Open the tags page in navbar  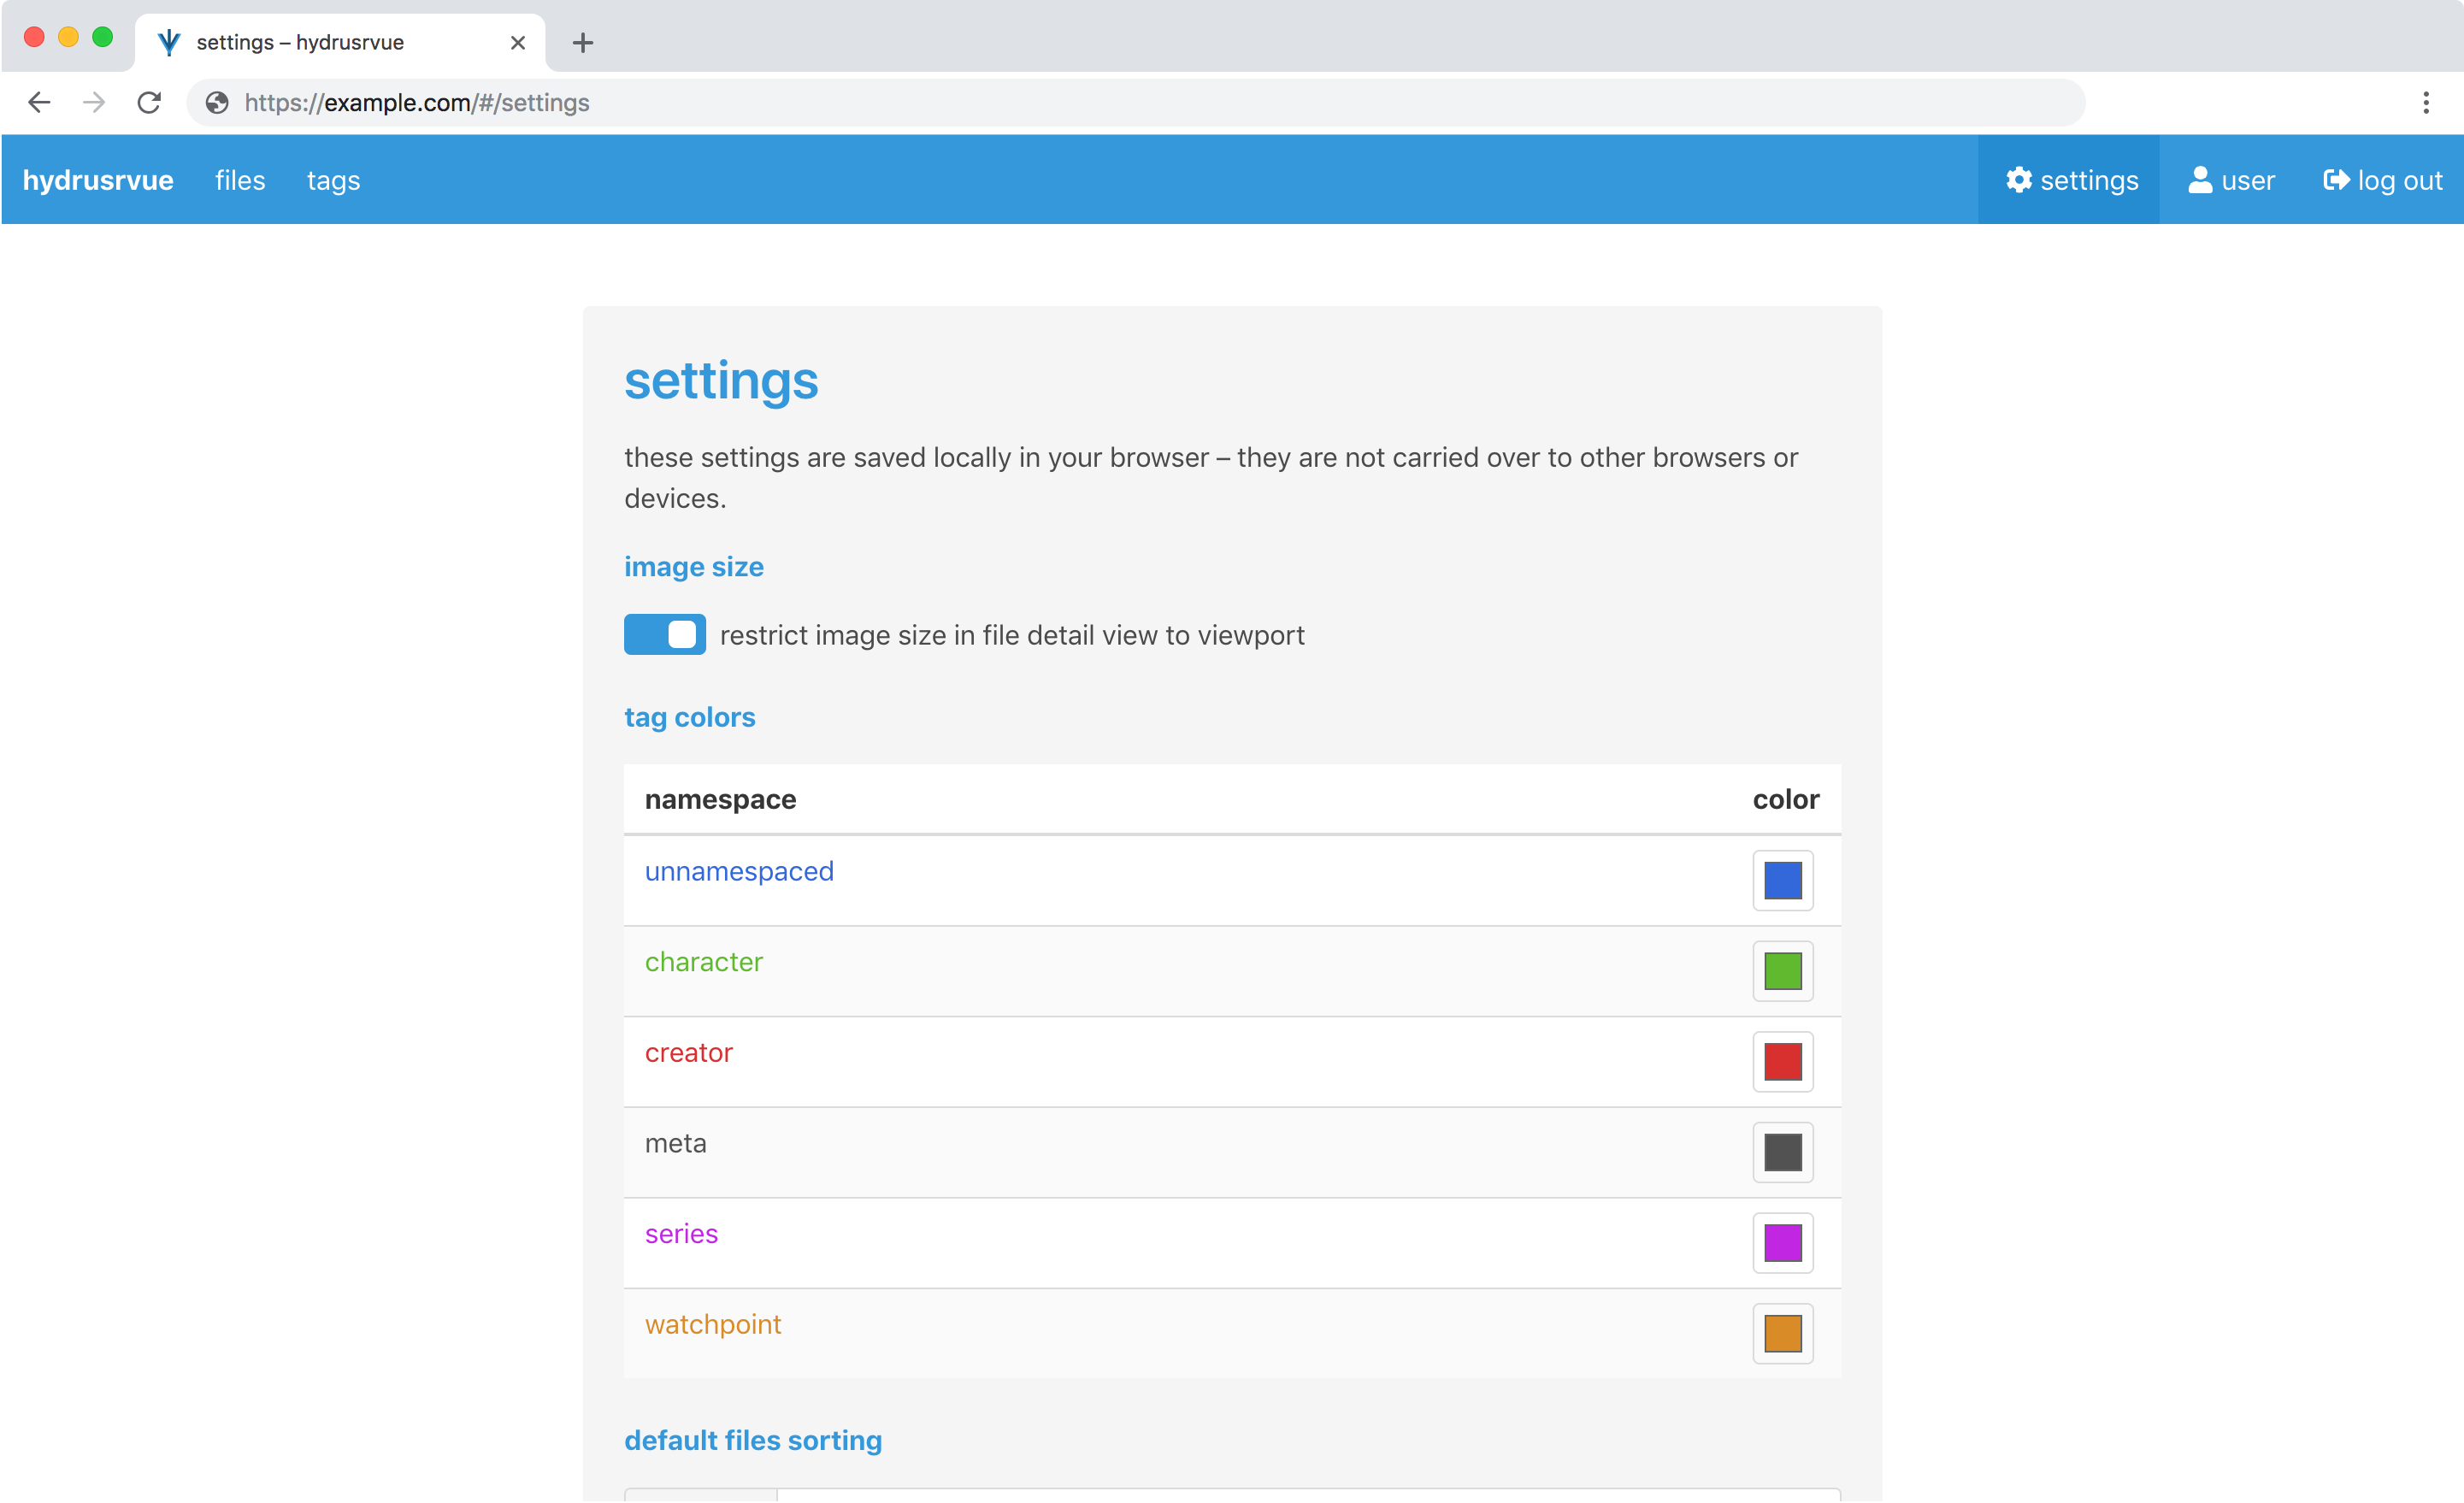tap(333, 180)
